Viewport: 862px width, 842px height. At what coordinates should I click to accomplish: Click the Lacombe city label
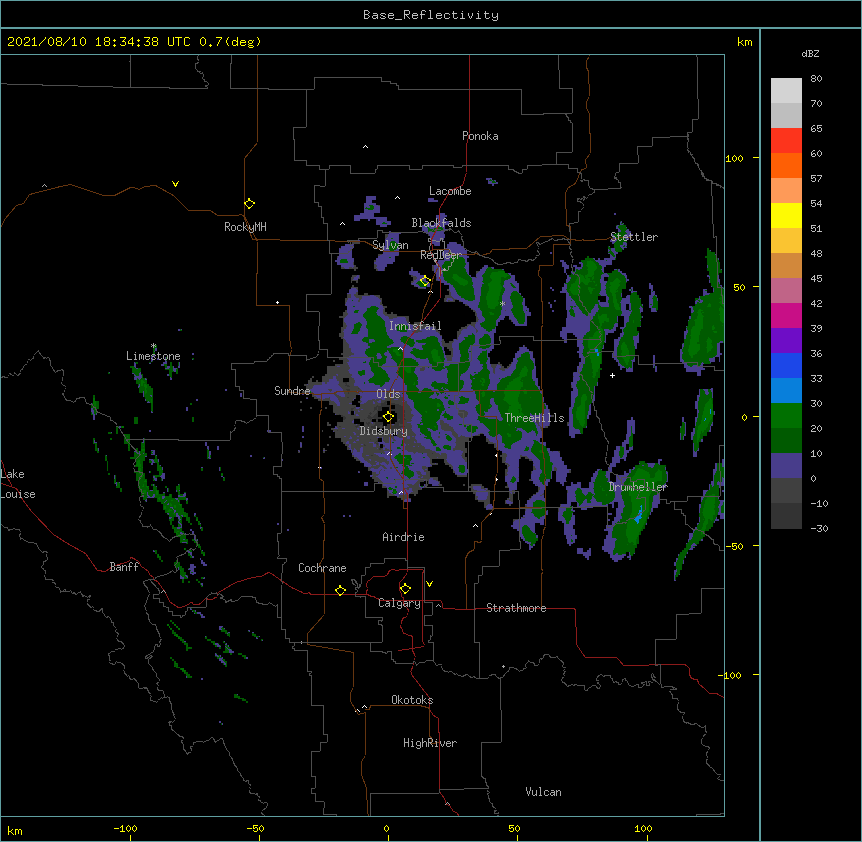click(x=450, y=191)
